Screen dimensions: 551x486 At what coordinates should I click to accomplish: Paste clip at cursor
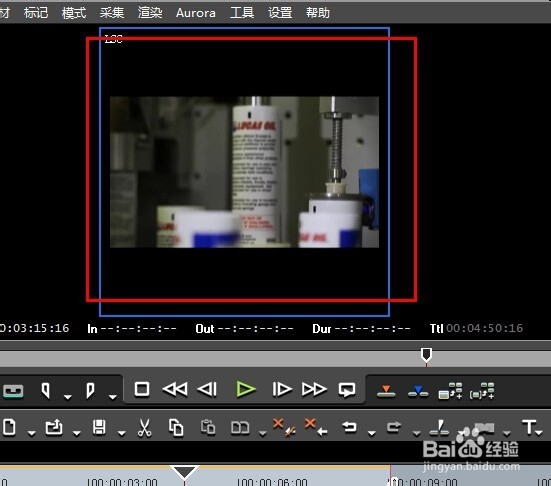point(208,427)
